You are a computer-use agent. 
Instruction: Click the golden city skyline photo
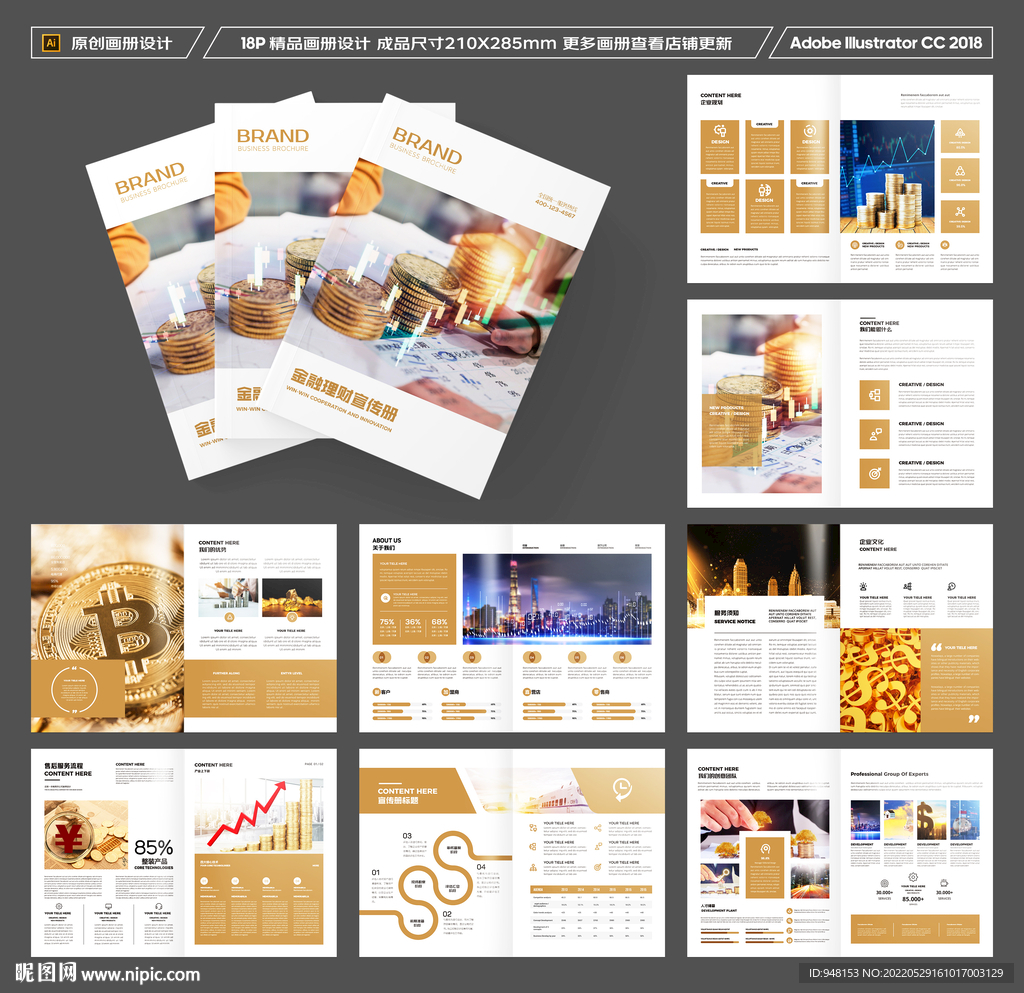763,576
